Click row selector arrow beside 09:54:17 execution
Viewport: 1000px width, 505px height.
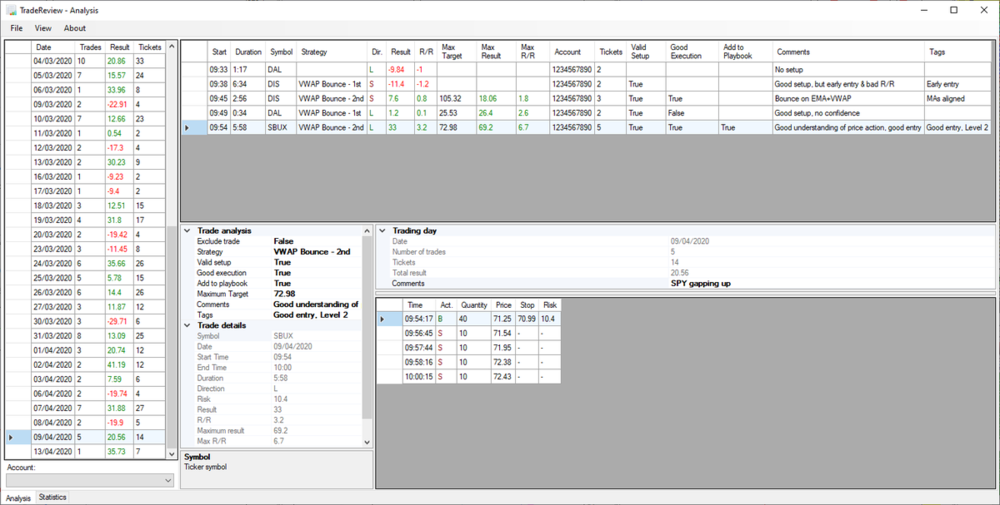[x=382, y=319]
